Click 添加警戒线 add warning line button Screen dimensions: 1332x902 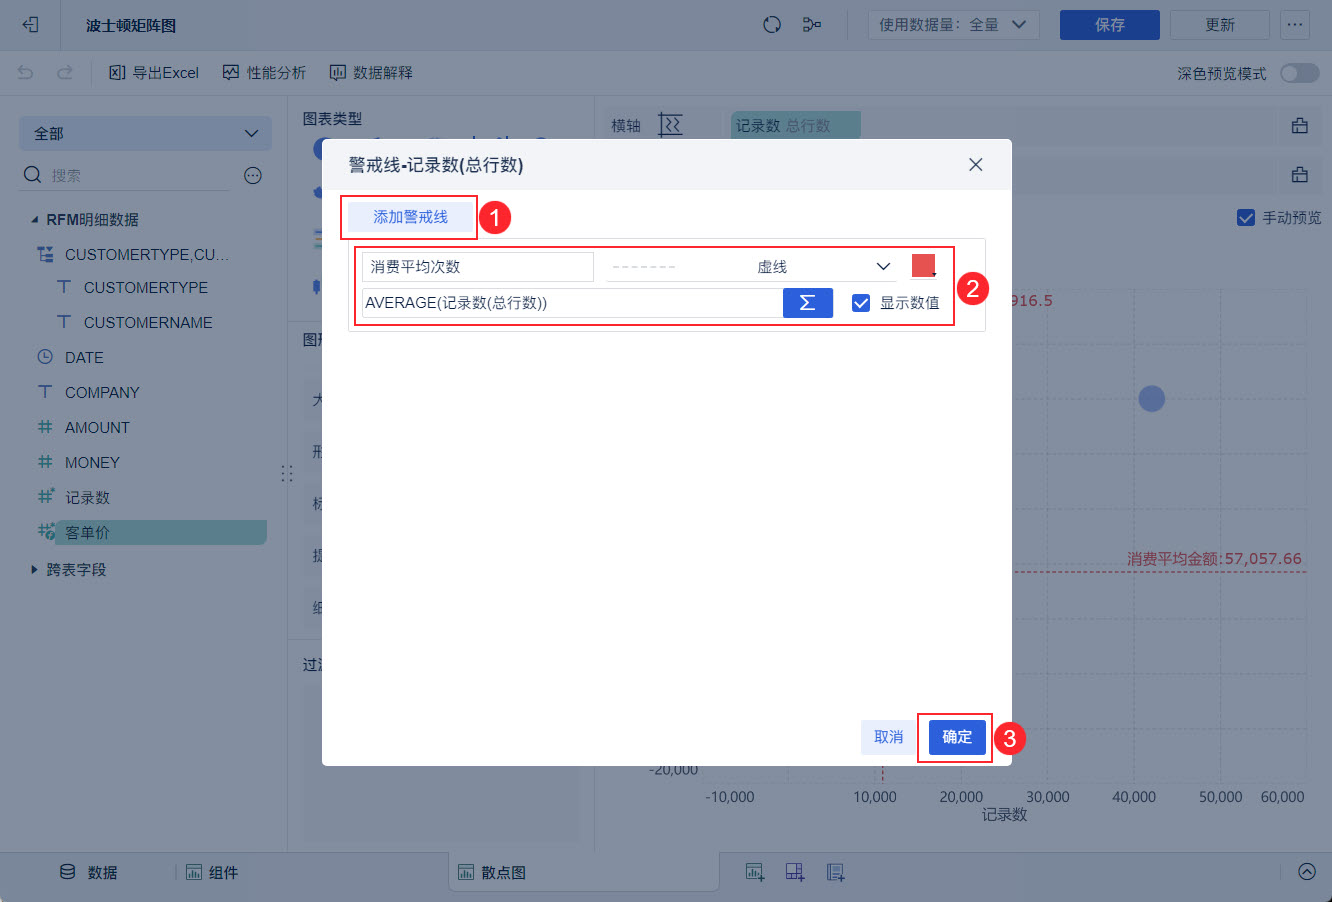coord(410,217)
